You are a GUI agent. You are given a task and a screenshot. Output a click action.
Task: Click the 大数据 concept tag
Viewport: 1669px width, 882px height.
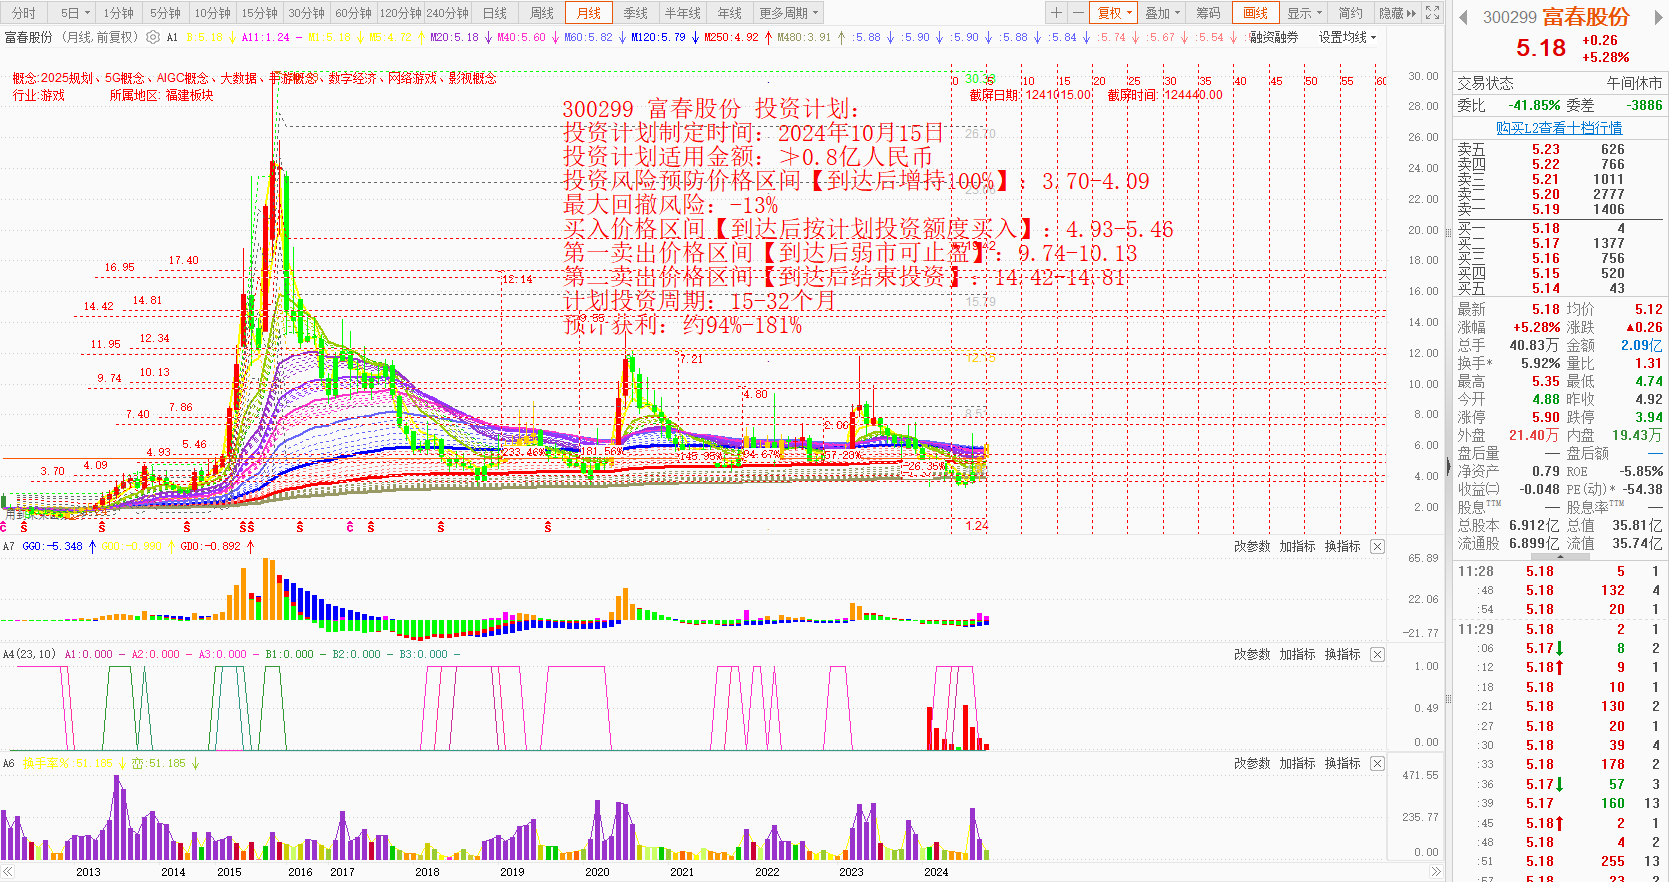click(x=239, y=78)
